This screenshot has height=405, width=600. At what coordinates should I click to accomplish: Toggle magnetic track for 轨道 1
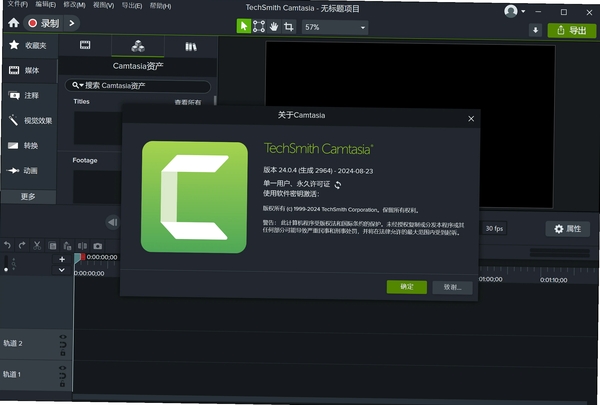click(62, 376)
